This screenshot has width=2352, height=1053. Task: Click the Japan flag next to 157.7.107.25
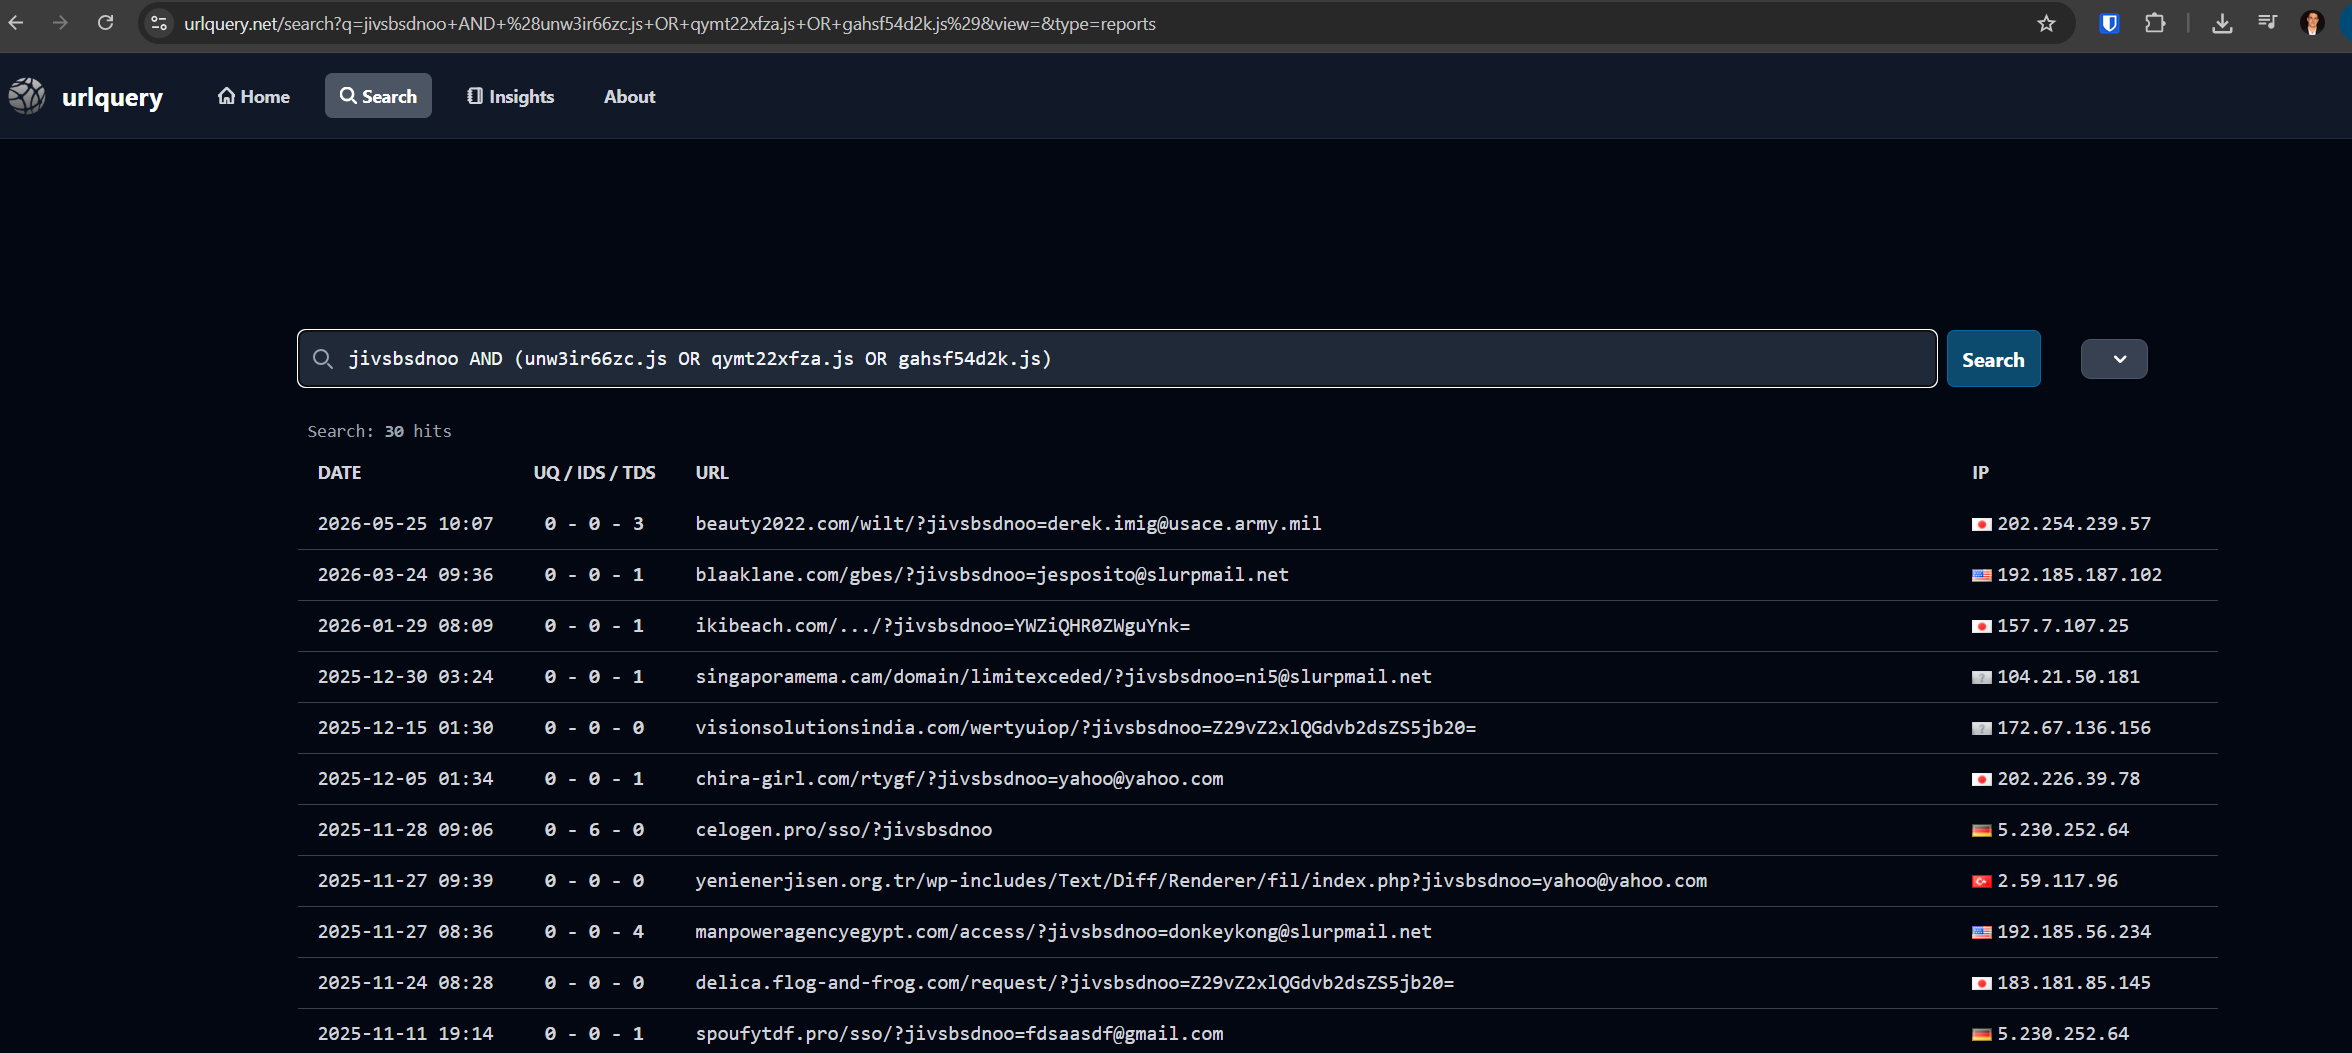tap(1981, 626)
